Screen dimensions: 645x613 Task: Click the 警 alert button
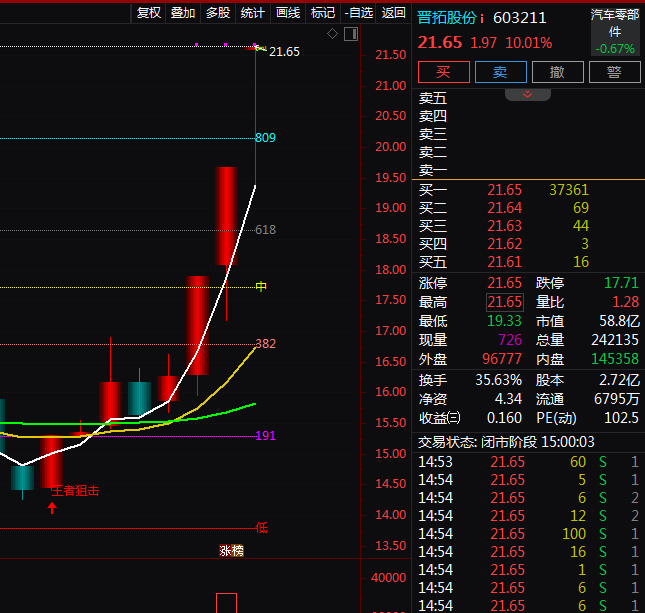[x=615, y=72]
